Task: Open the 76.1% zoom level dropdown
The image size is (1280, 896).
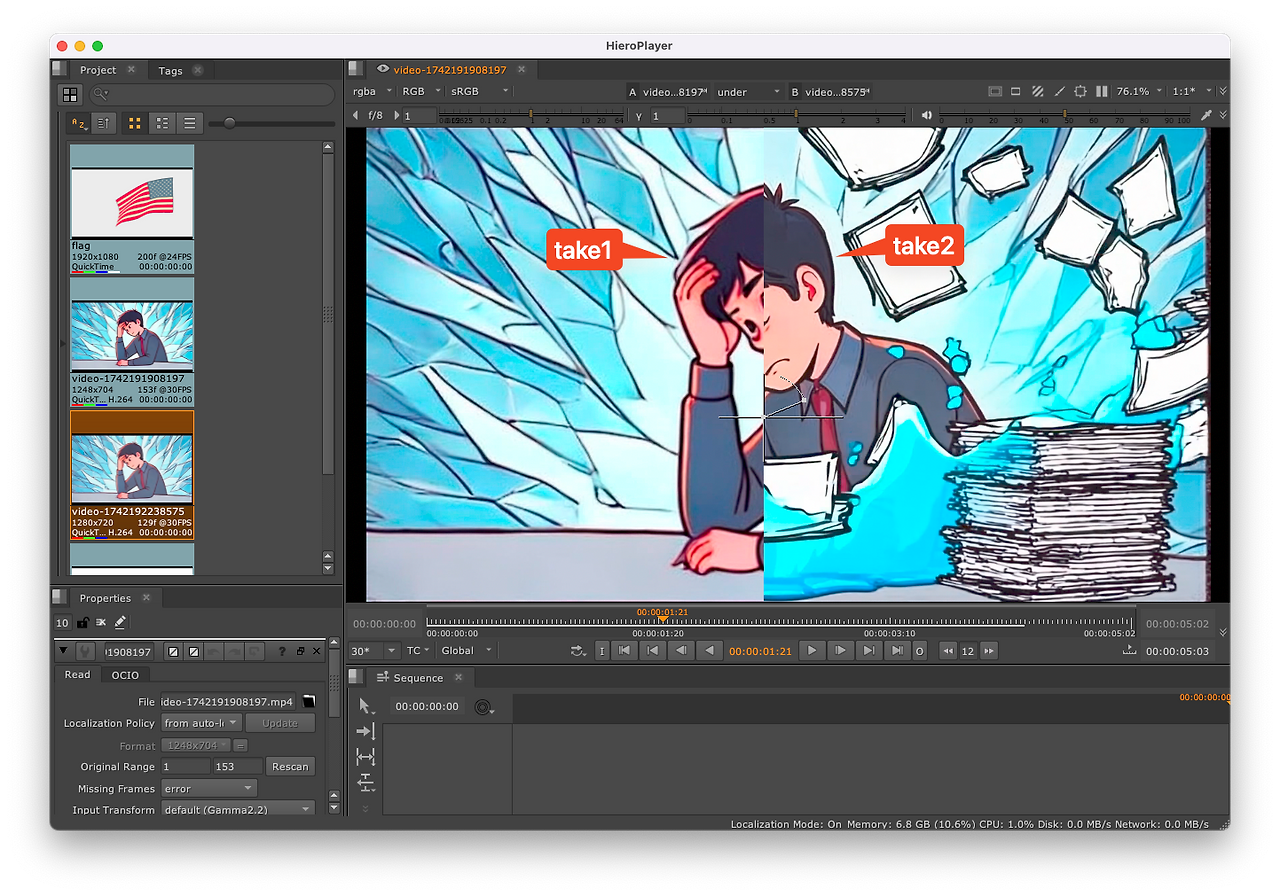Action: tap(1139, 91)
